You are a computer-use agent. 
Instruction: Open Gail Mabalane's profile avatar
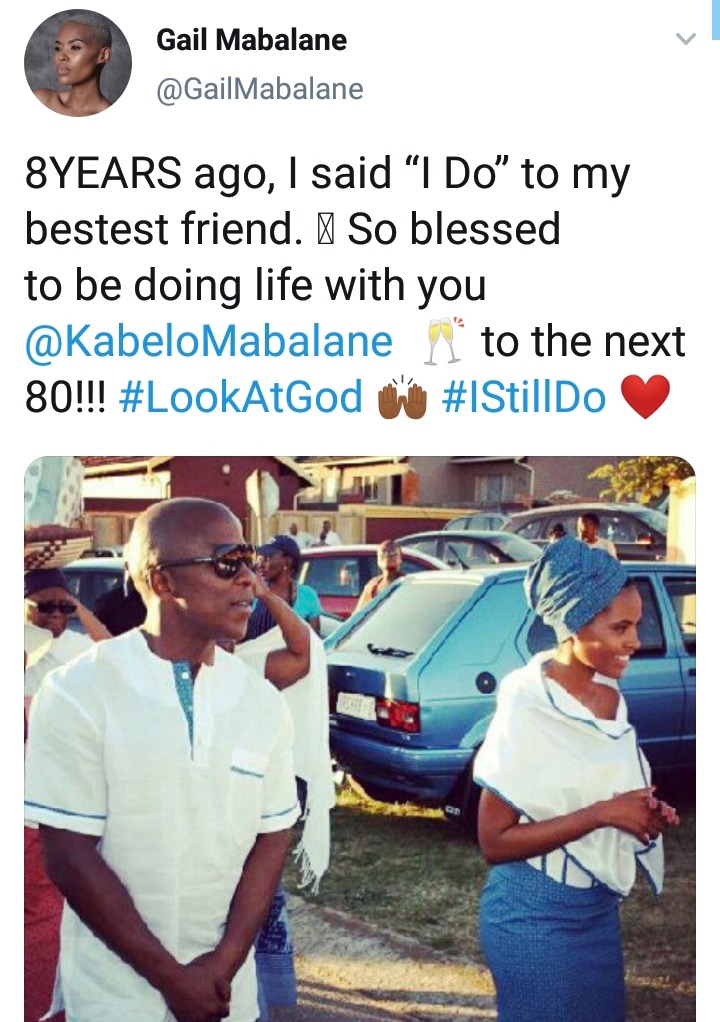pos(78,63)
